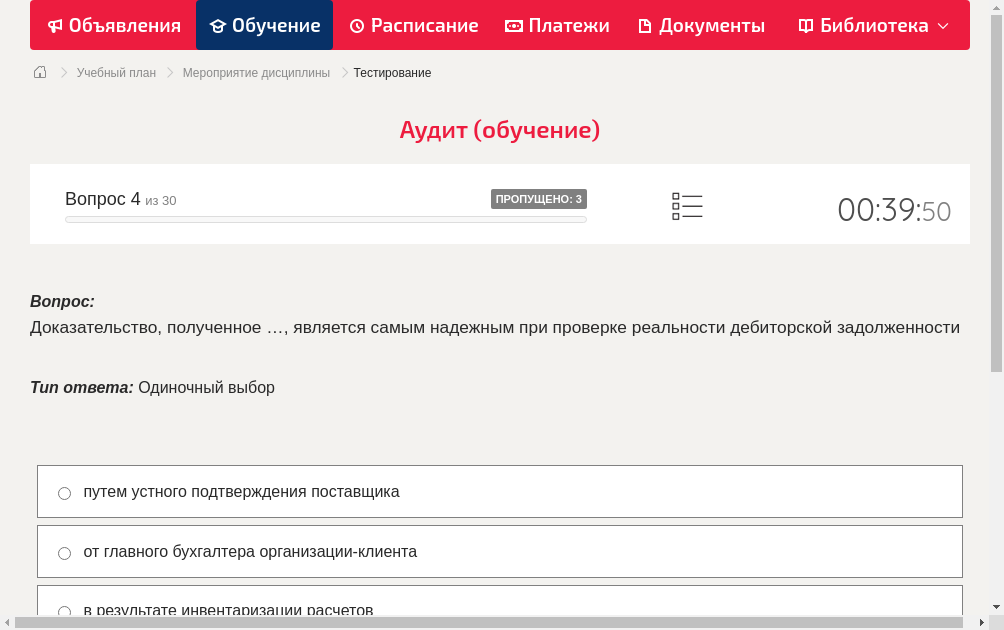This screenshot has height=630, width=1004.
Task: Select answer 'путем устного подтверждения поставщика'
Action: [64, 492]
